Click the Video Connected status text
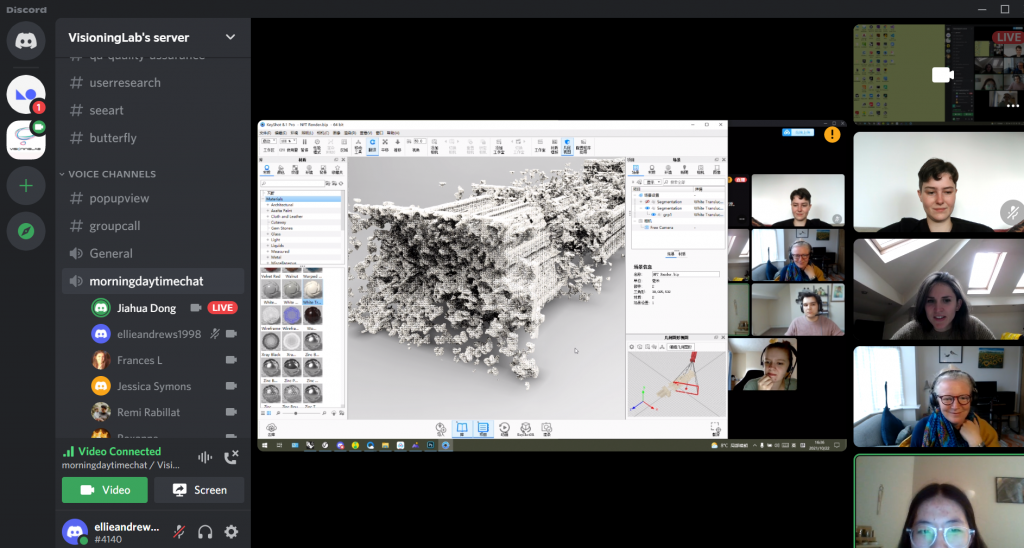This screenshot has height=548, width=1024. point(120,451)
